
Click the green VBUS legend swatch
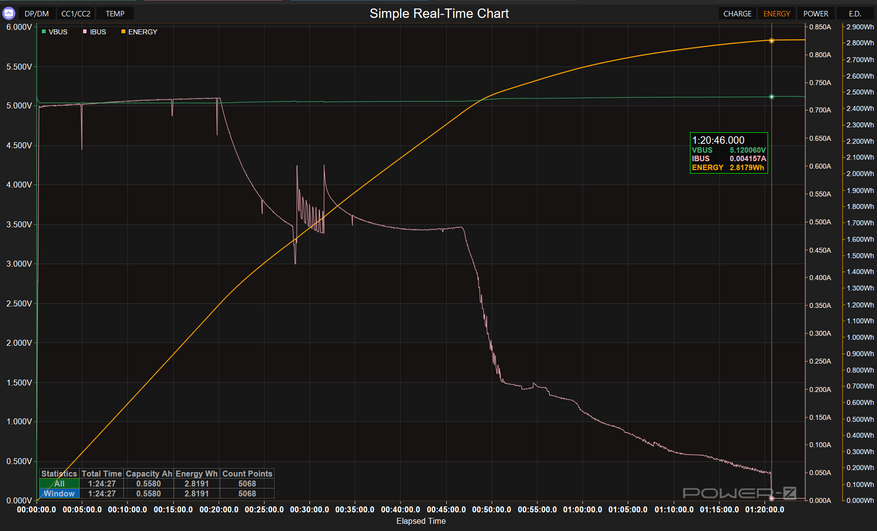(44, 31)
